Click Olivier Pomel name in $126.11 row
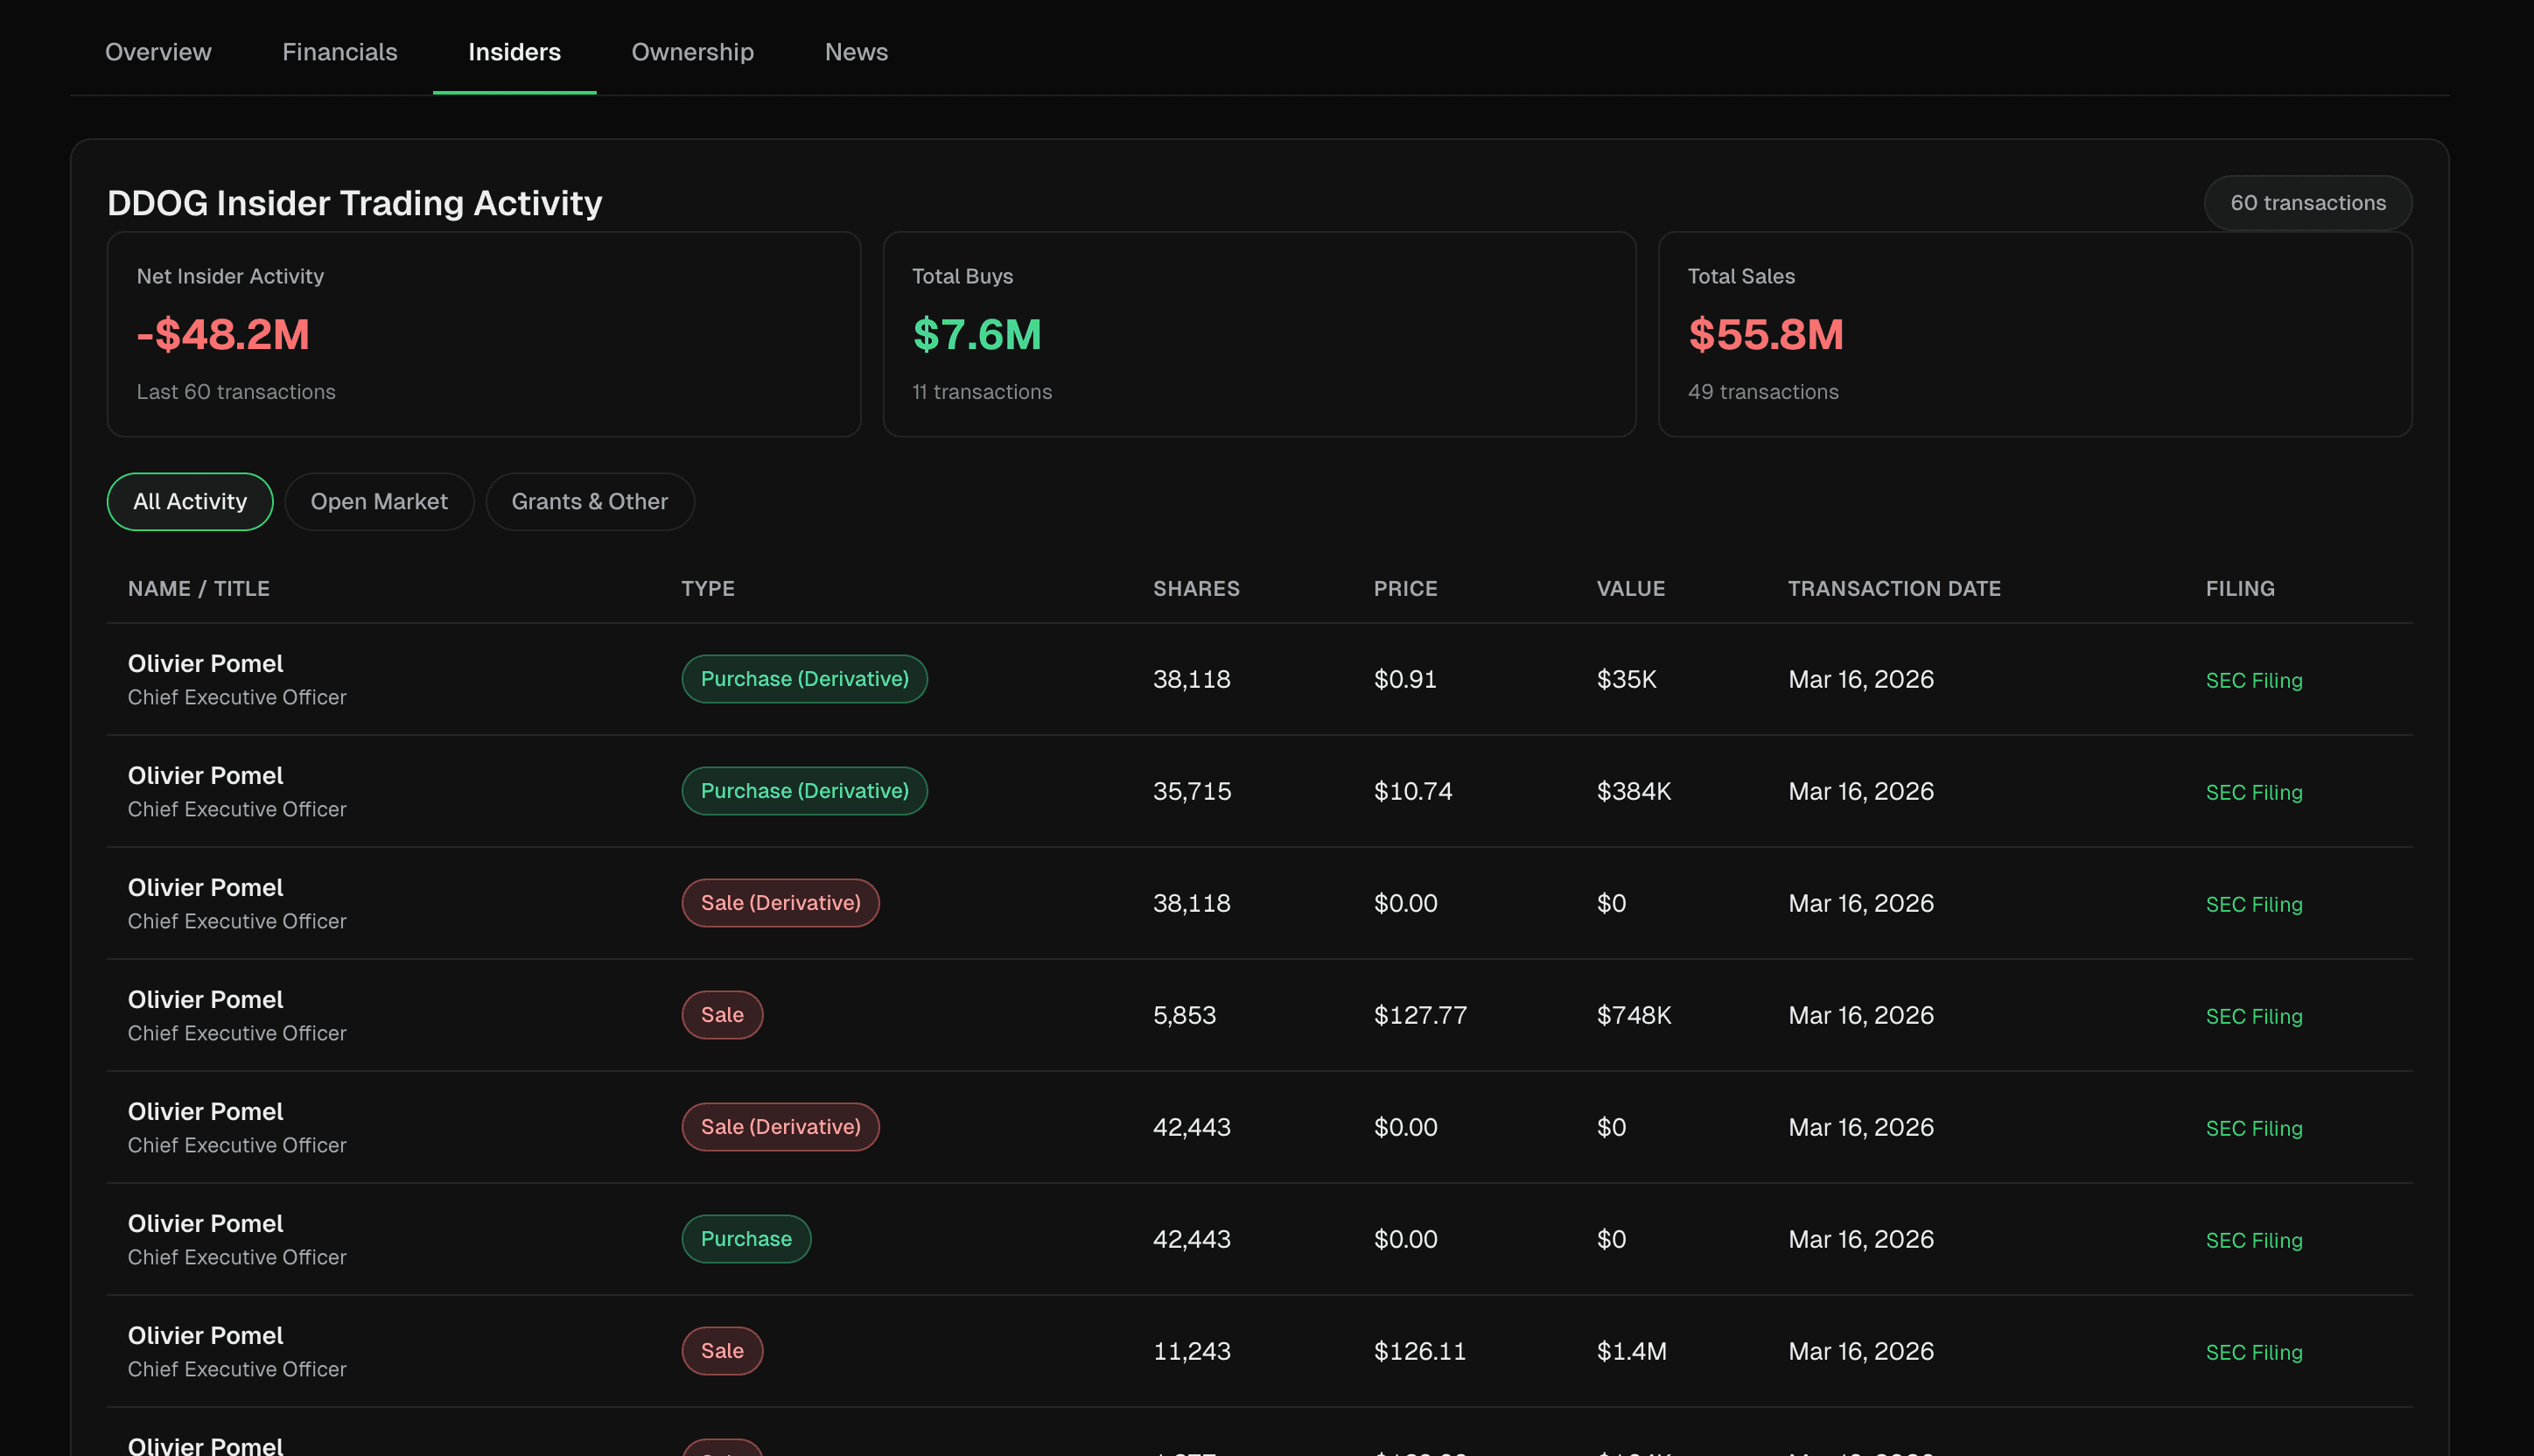 205,1336
